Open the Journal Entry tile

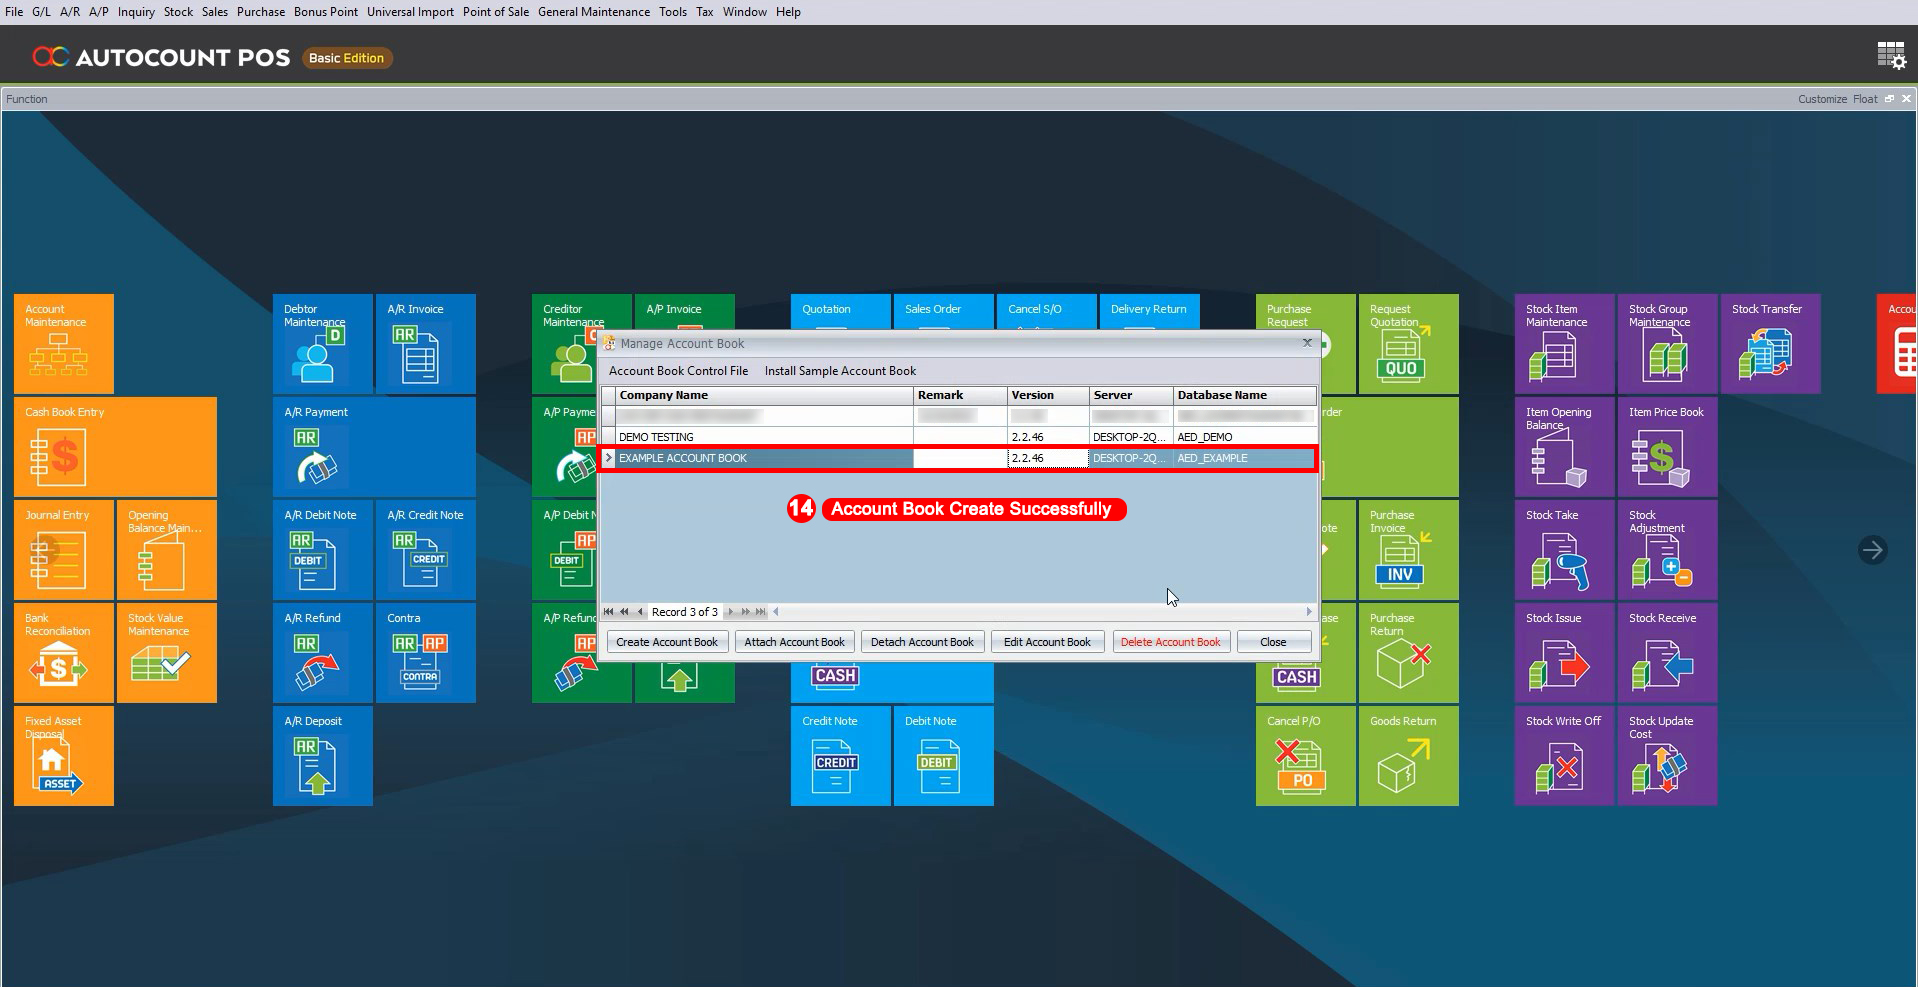64,549
